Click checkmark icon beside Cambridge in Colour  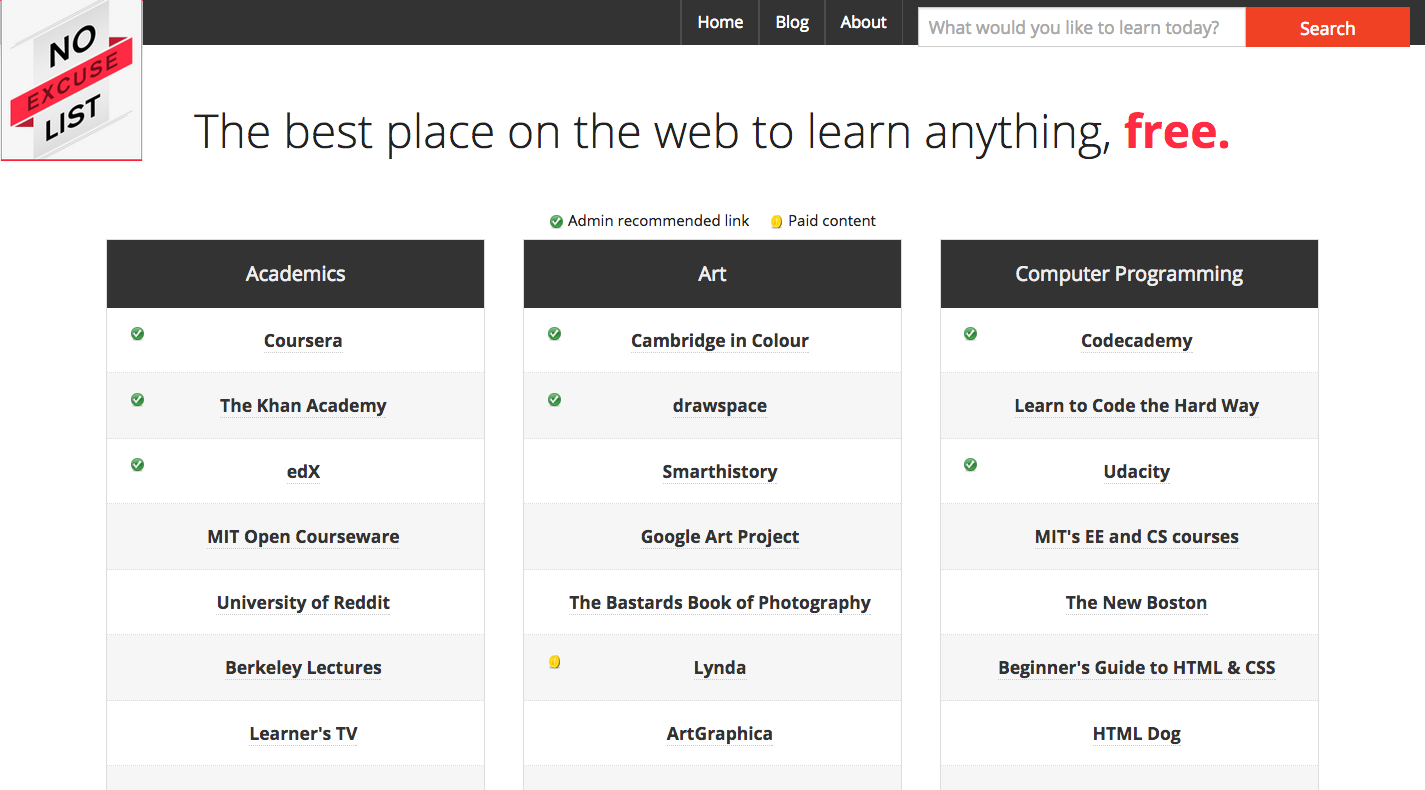pos(554,334)
